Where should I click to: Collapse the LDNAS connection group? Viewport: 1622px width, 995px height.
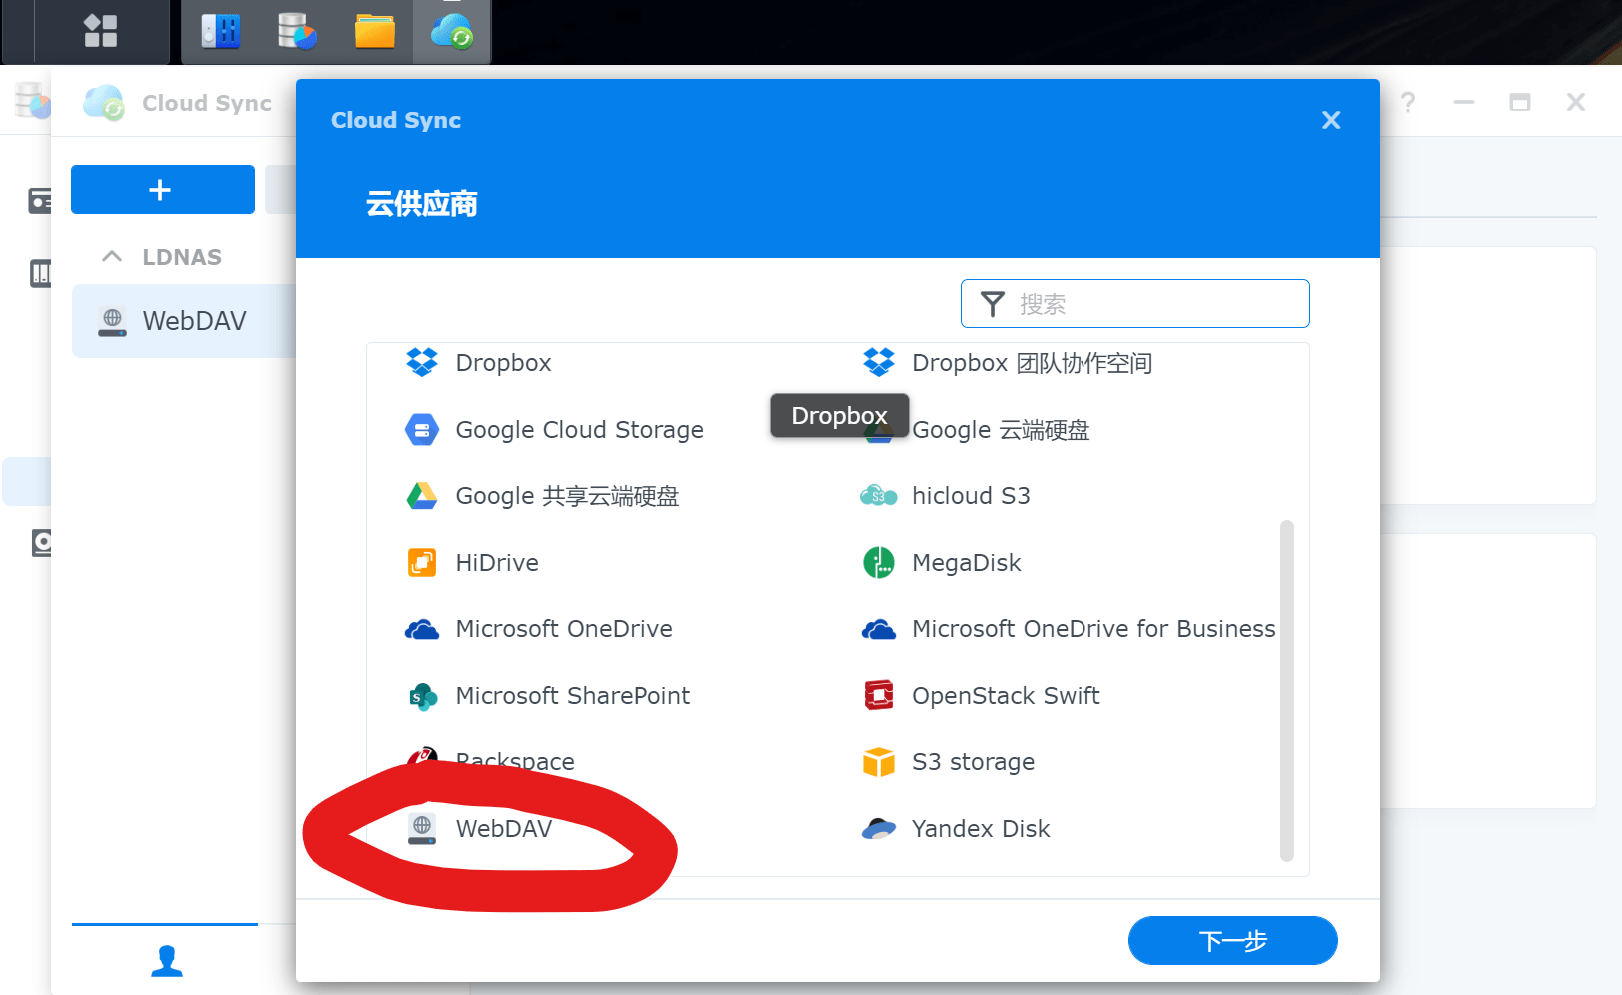point(112,257)
